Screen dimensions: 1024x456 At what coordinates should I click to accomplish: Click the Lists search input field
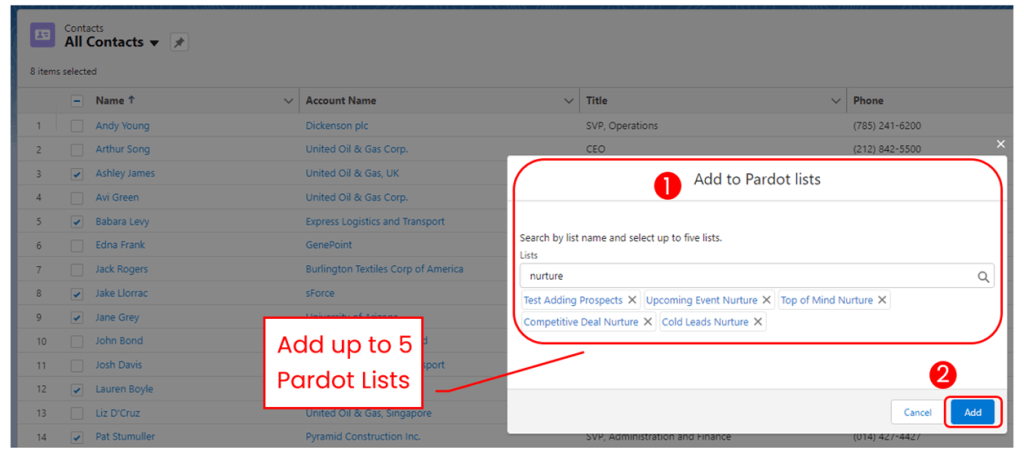tap(757, 276)
